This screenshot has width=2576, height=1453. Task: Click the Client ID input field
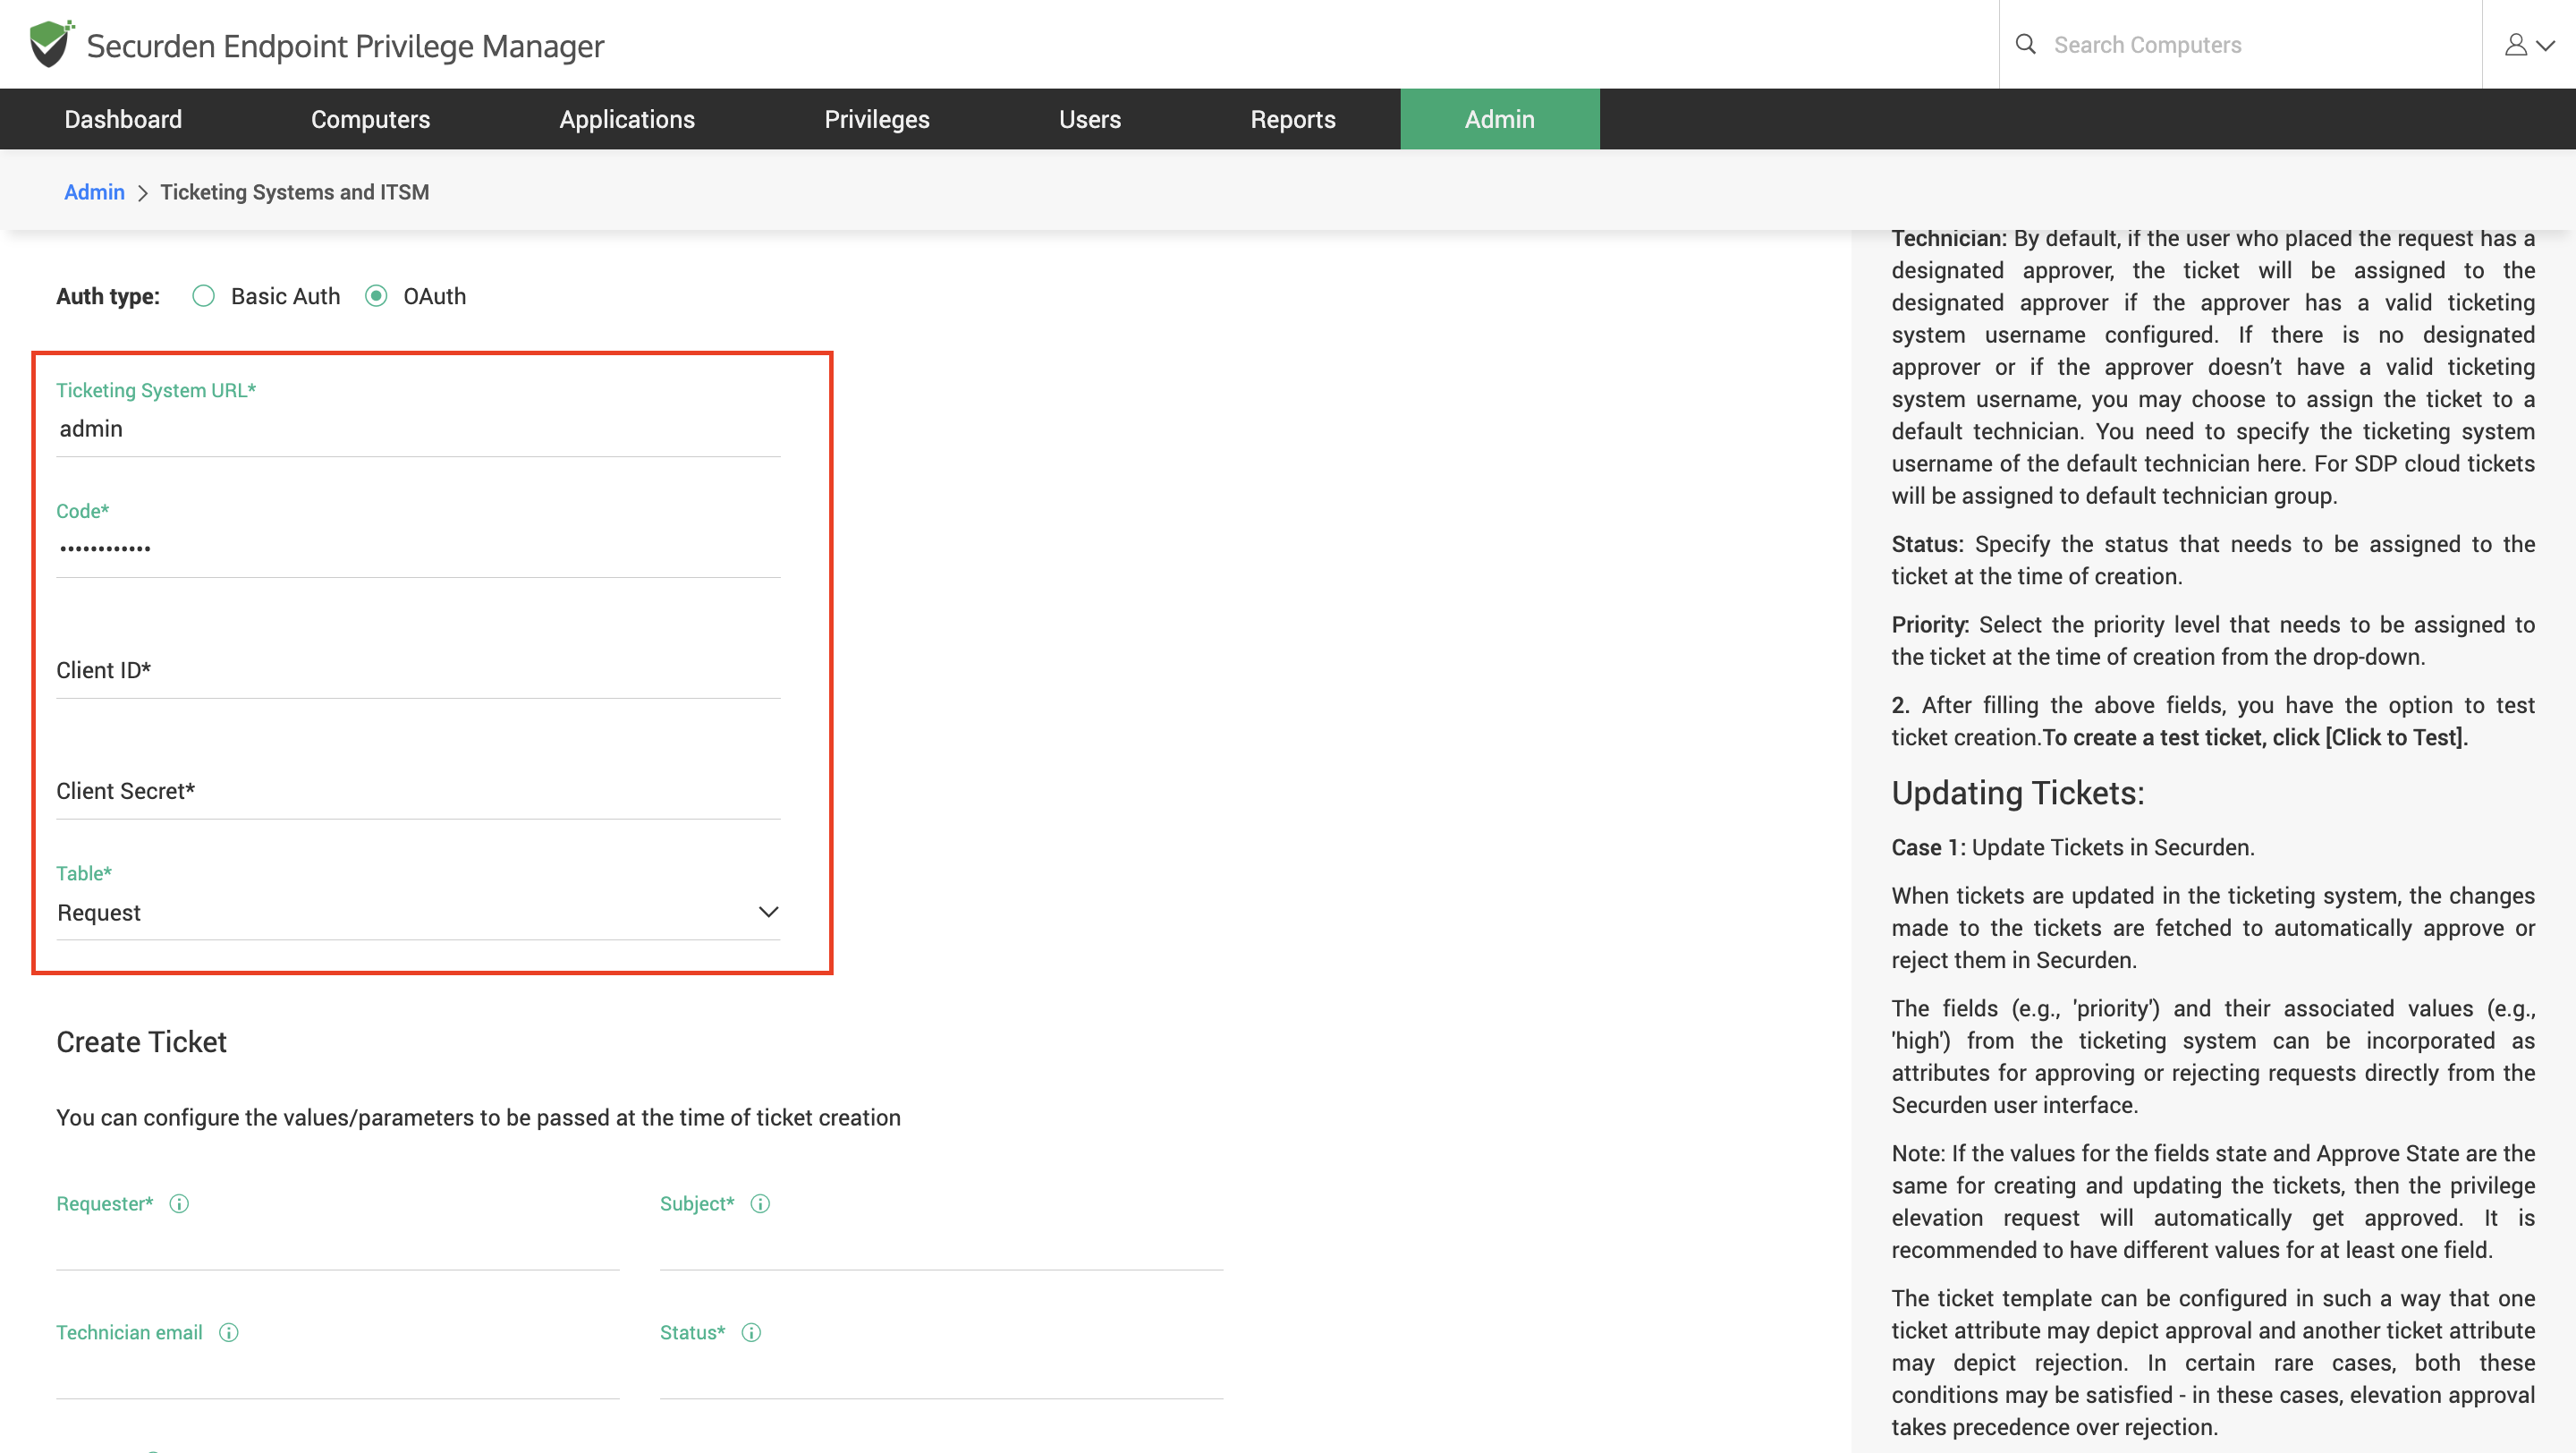pyautogui.click(x=418, y=671)
